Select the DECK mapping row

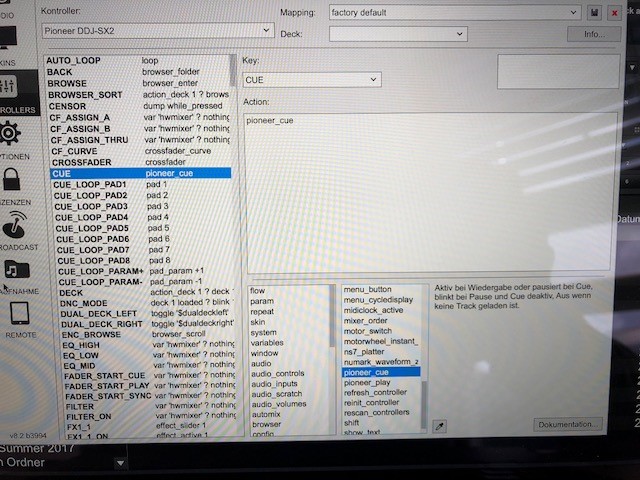[x=146, y=292]
